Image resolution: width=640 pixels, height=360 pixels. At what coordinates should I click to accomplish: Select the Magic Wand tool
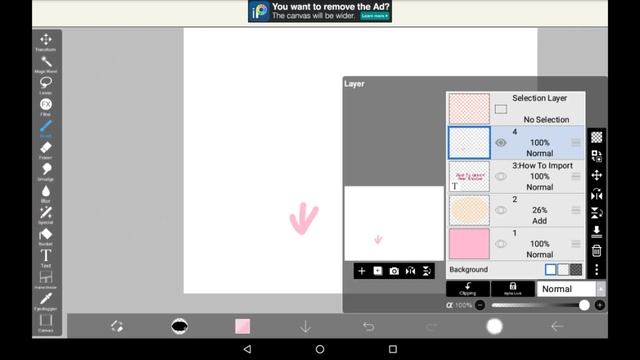[46, 64]
